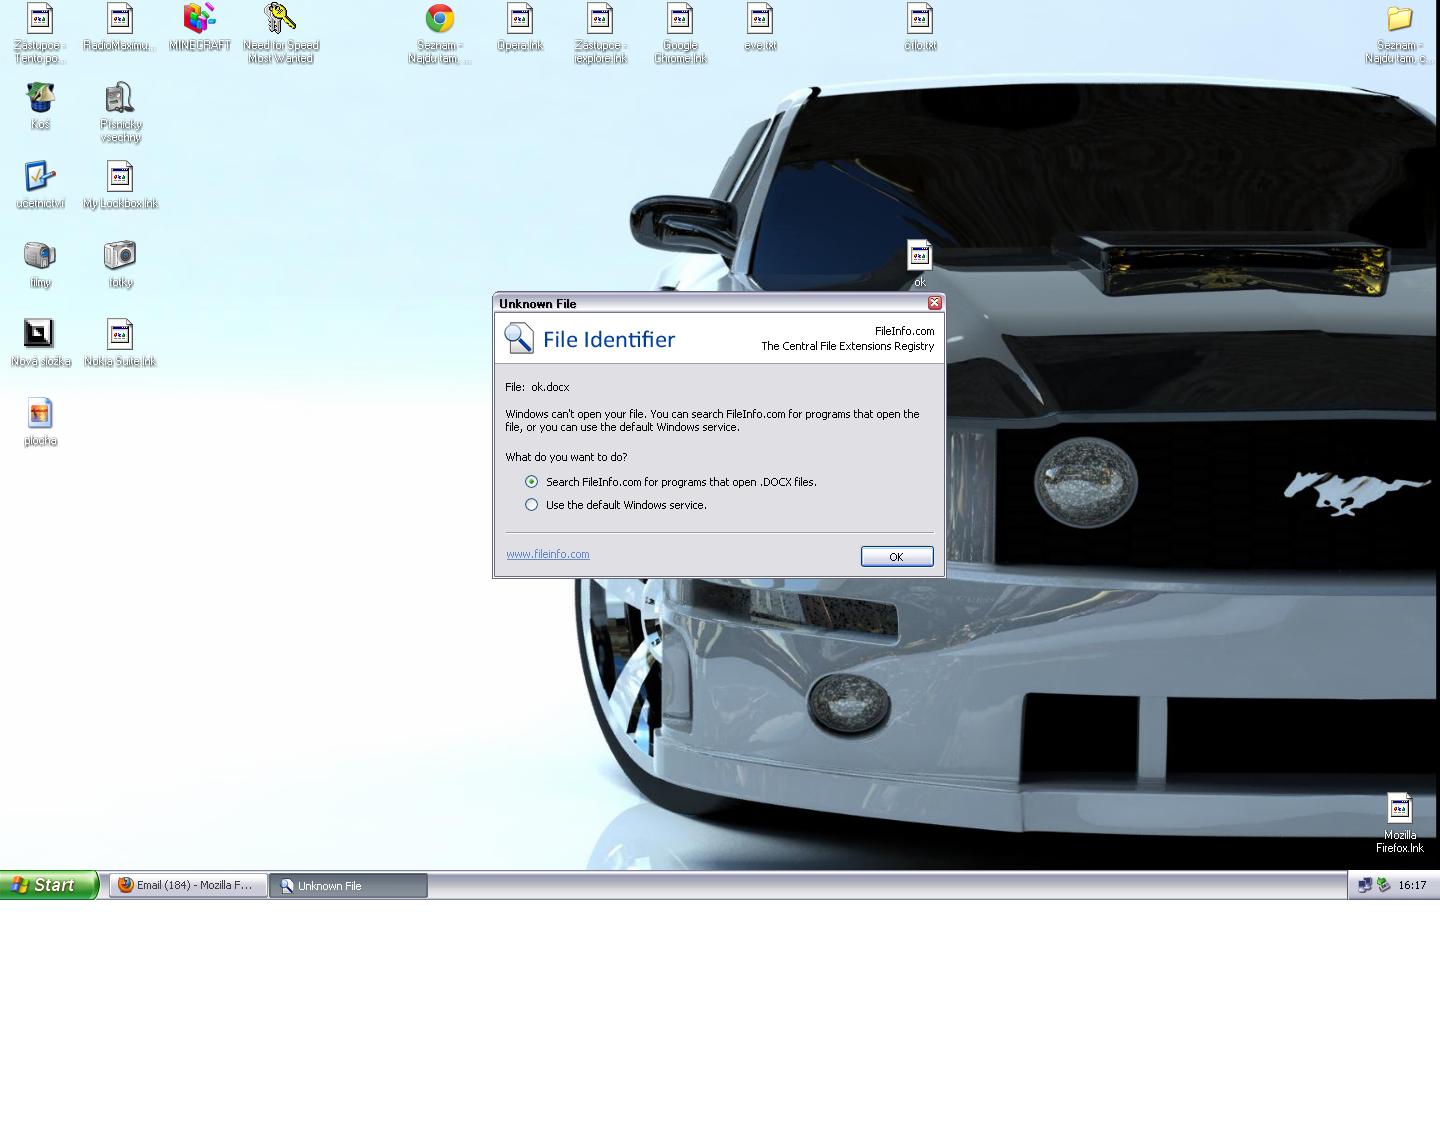The width and height of the screenshot is (1440, 1143).
Task: Select the Opera.lnk shortcut icon
Action: click(x=519, y=20)
